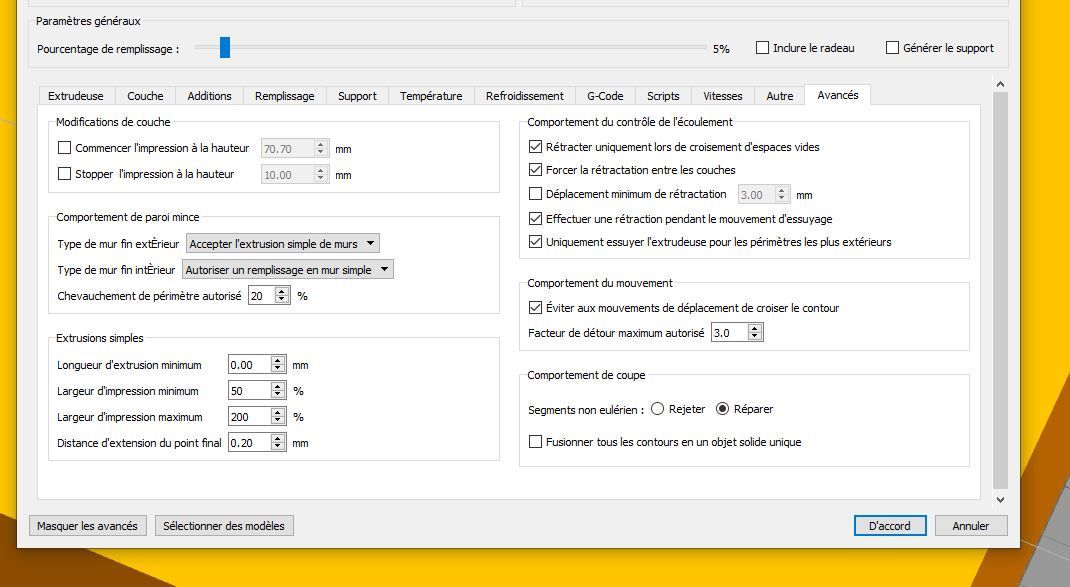Viewport: 1070px width, 587px height.
Task: Enable Inclure le radeau checkbox
Action: coord(762,48)
